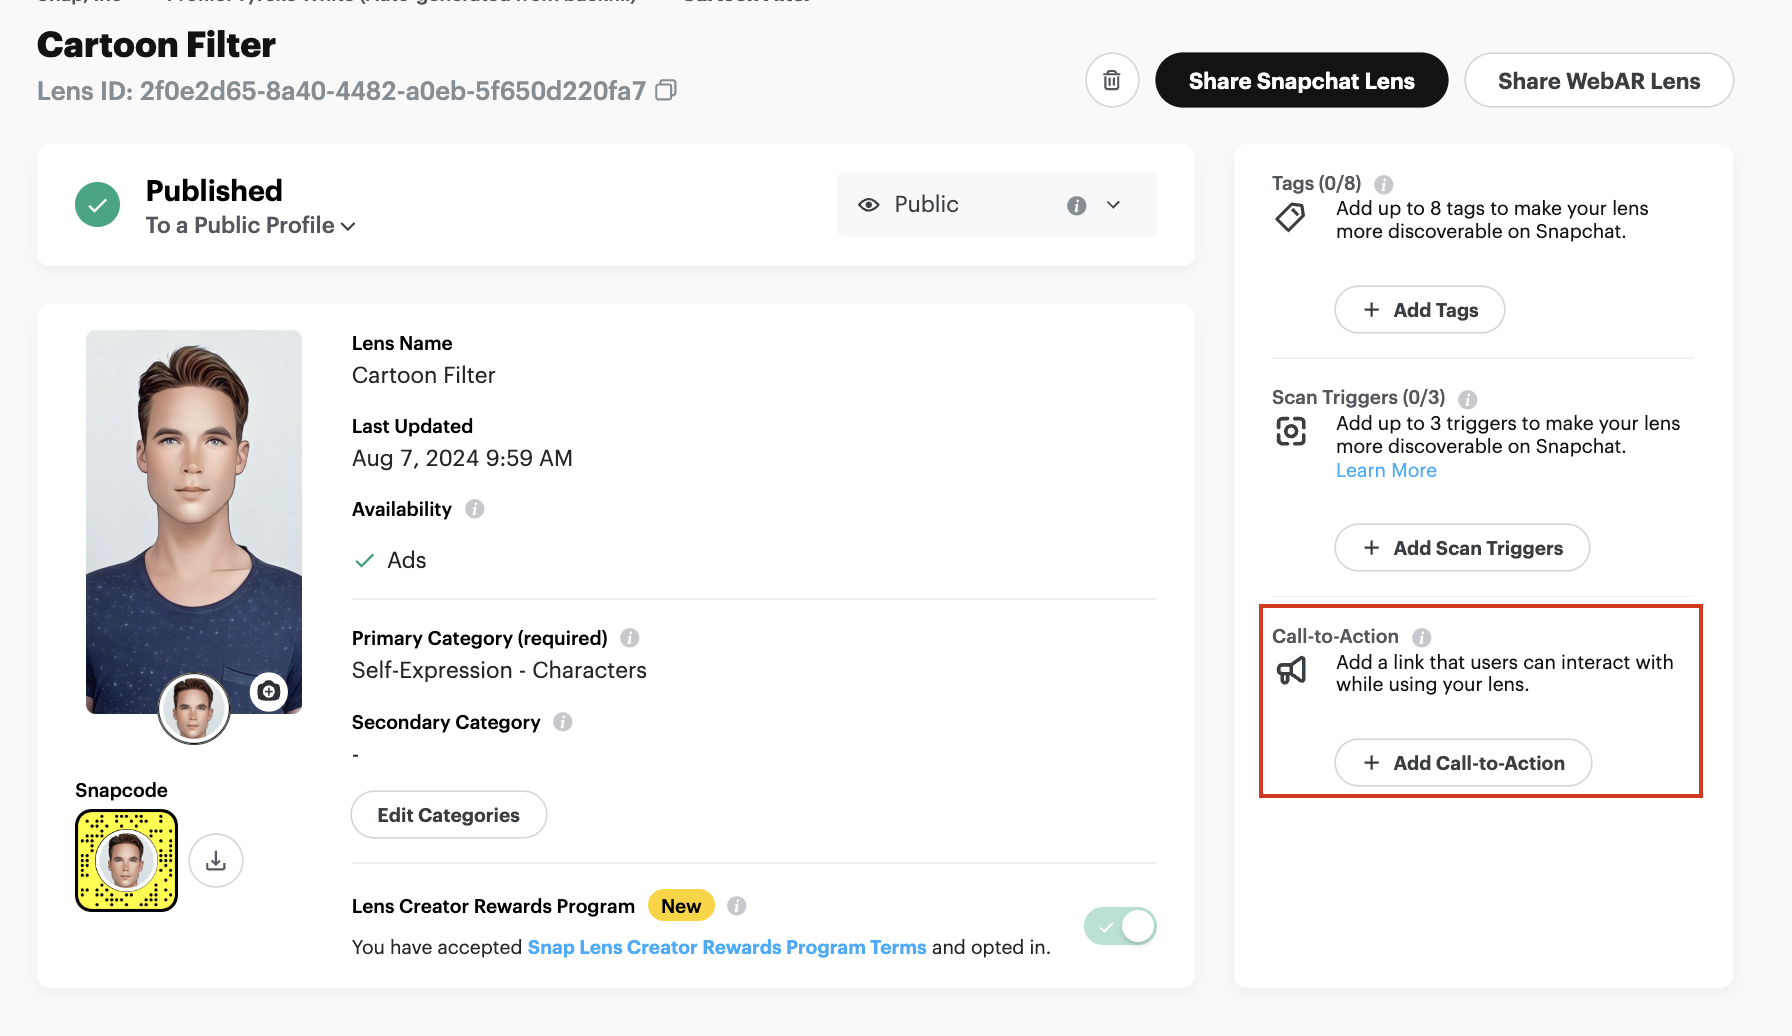Delete the lens with the trash icon
The height and width of the screenshot is (1036, 1792).
click(x=1112, y=80)
